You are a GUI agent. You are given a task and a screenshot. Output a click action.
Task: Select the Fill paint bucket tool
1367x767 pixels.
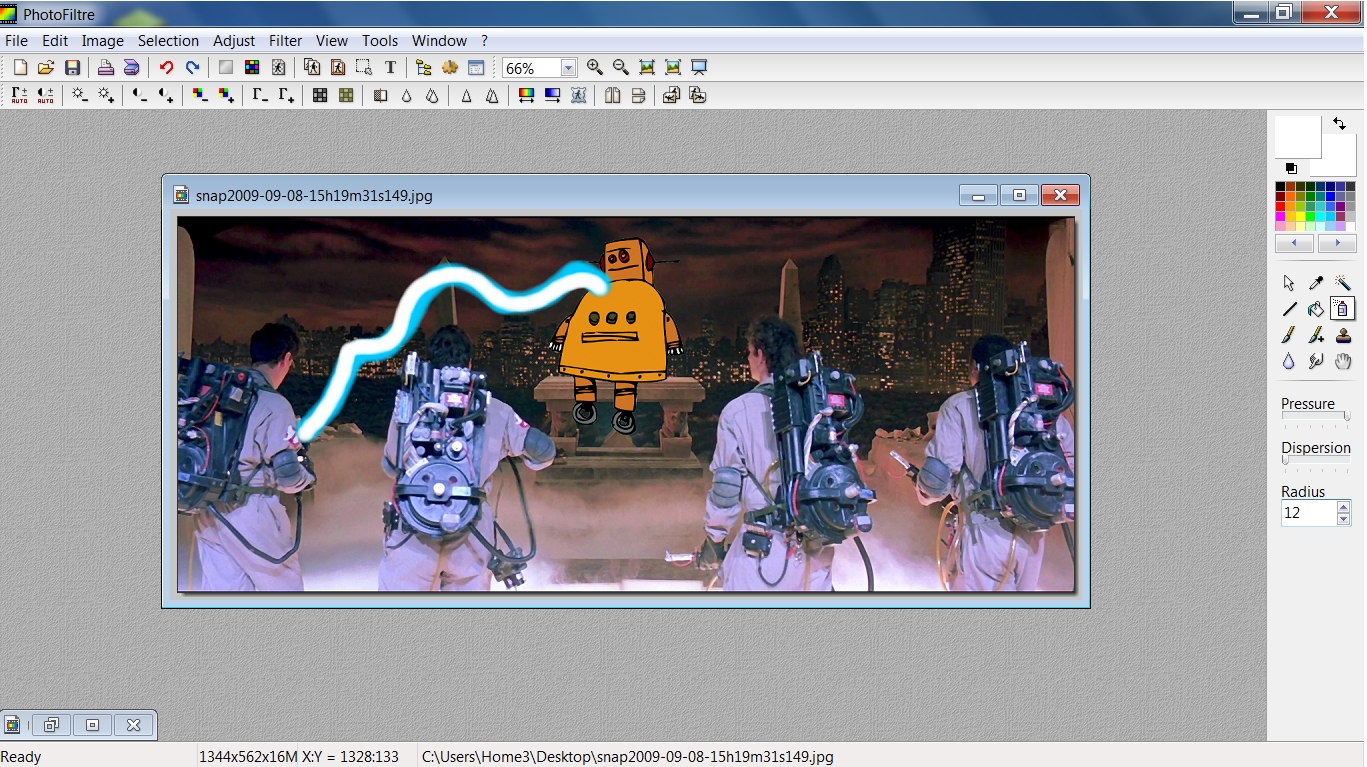pyautogui.click(x=1316, y=309)
